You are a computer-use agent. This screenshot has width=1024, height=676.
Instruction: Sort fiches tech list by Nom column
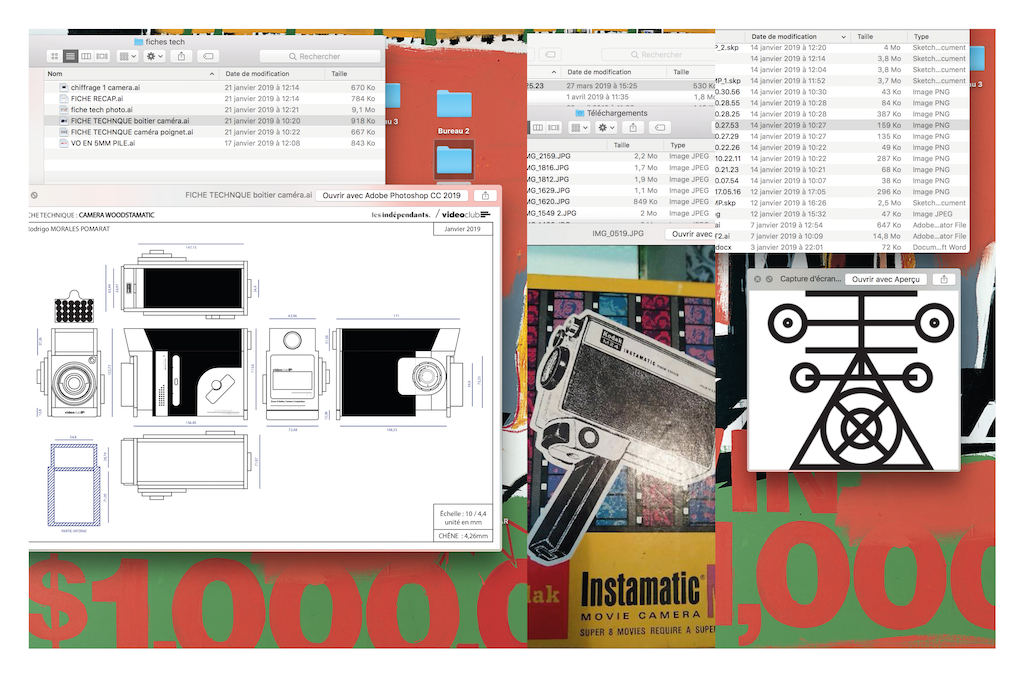pyautogui.click(x=131, y=74)
